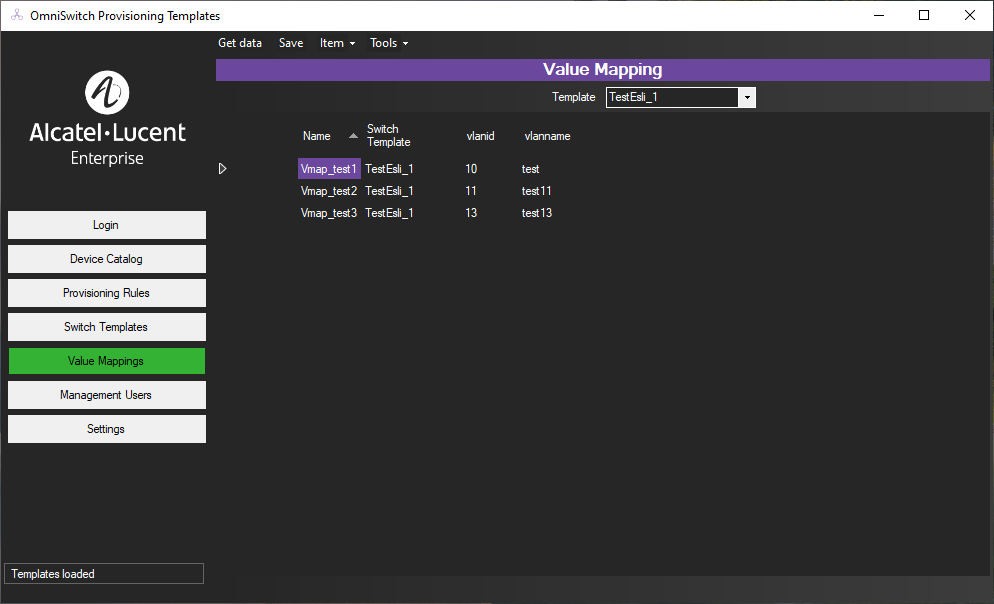Click Get data in the menu bar

[x=240, y=43]
